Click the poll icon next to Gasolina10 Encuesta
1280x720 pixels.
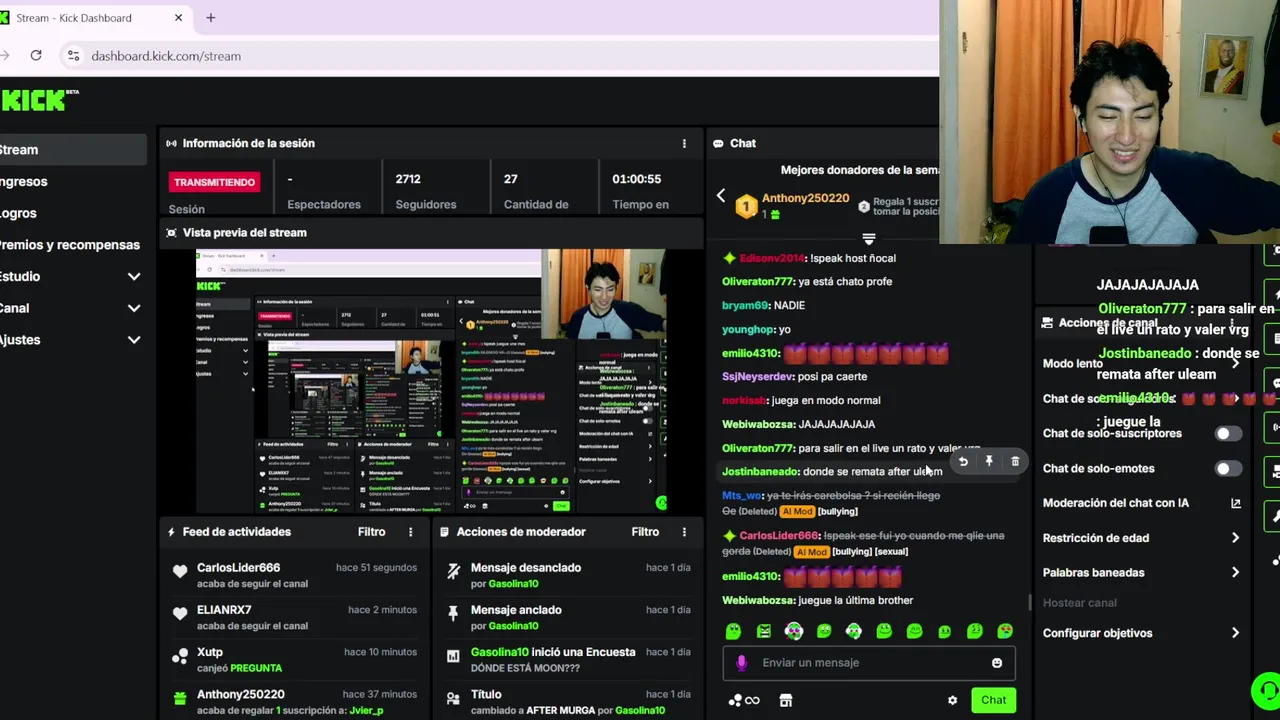click(x=453, y=656)
